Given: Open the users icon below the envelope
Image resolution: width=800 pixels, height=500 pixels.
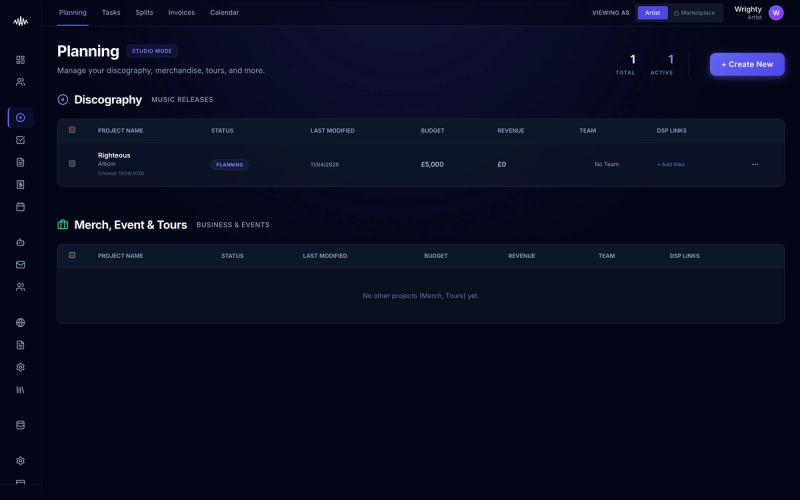Looking at the screenshot, I should (x=20, y=287).
